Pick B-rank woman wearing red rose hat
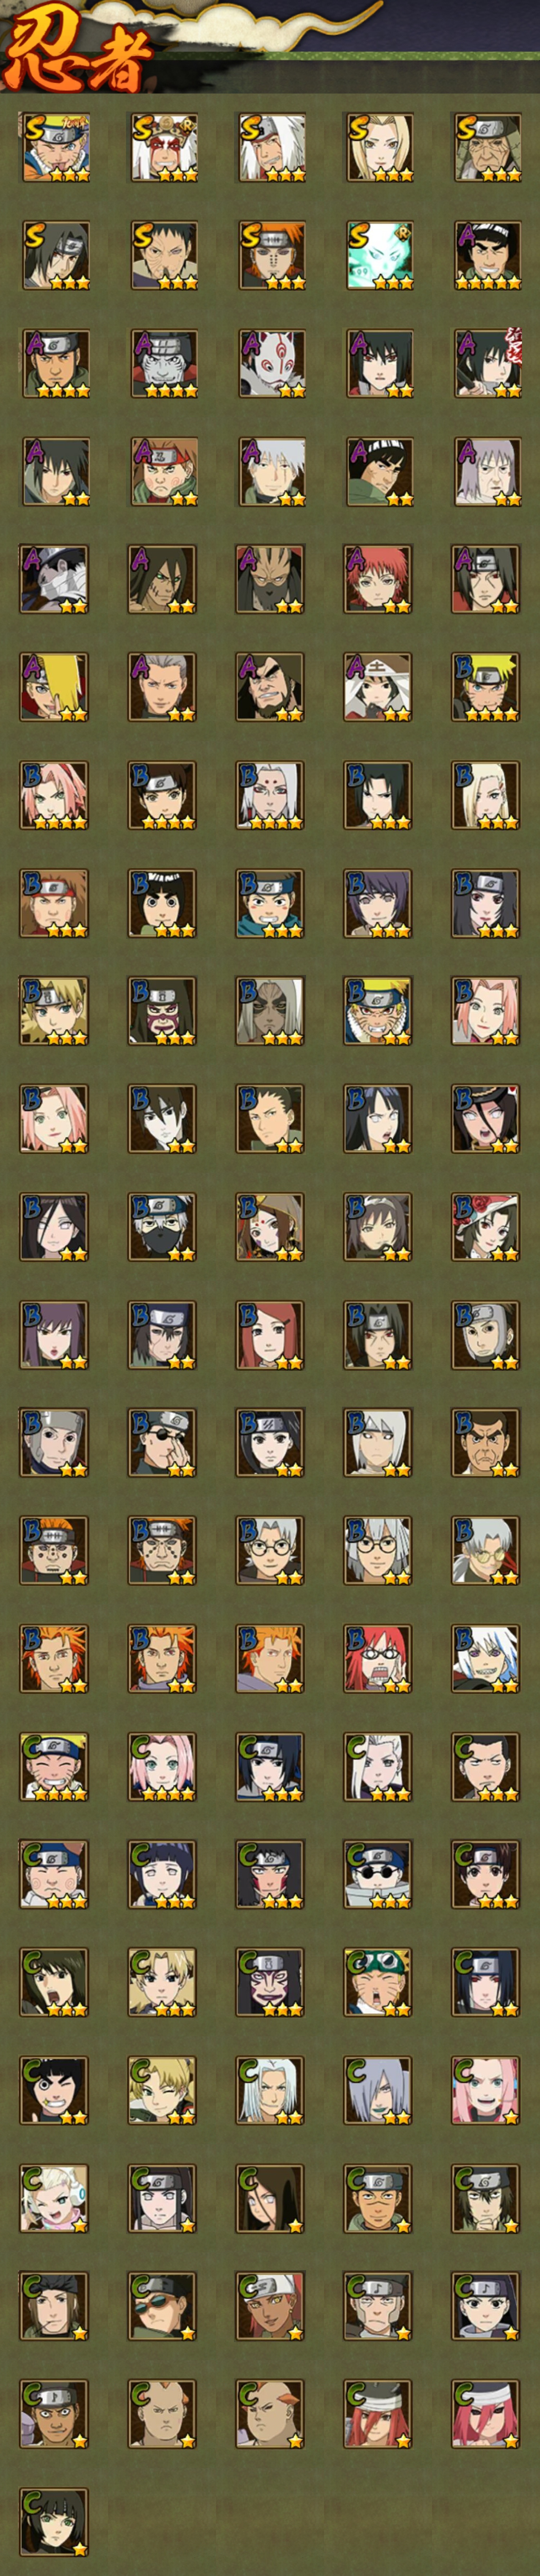 [x=486, y=1227]
